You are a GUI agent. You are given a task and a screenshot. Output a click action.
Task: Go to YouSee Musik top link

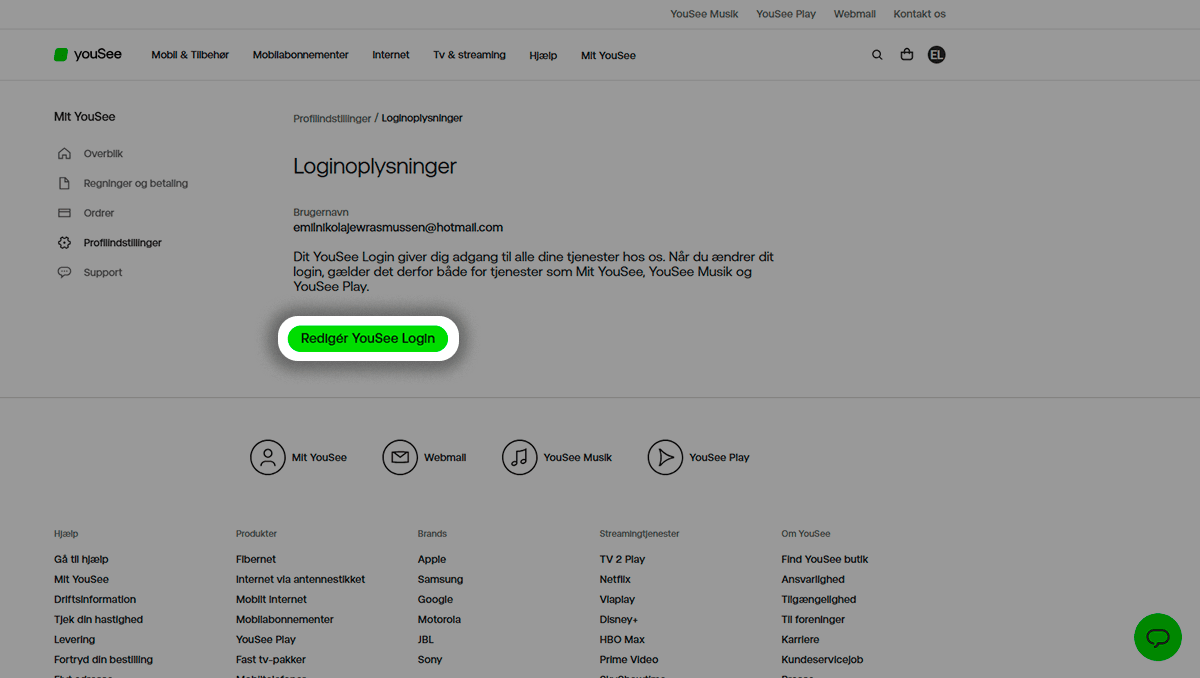[x=704, y=14]
